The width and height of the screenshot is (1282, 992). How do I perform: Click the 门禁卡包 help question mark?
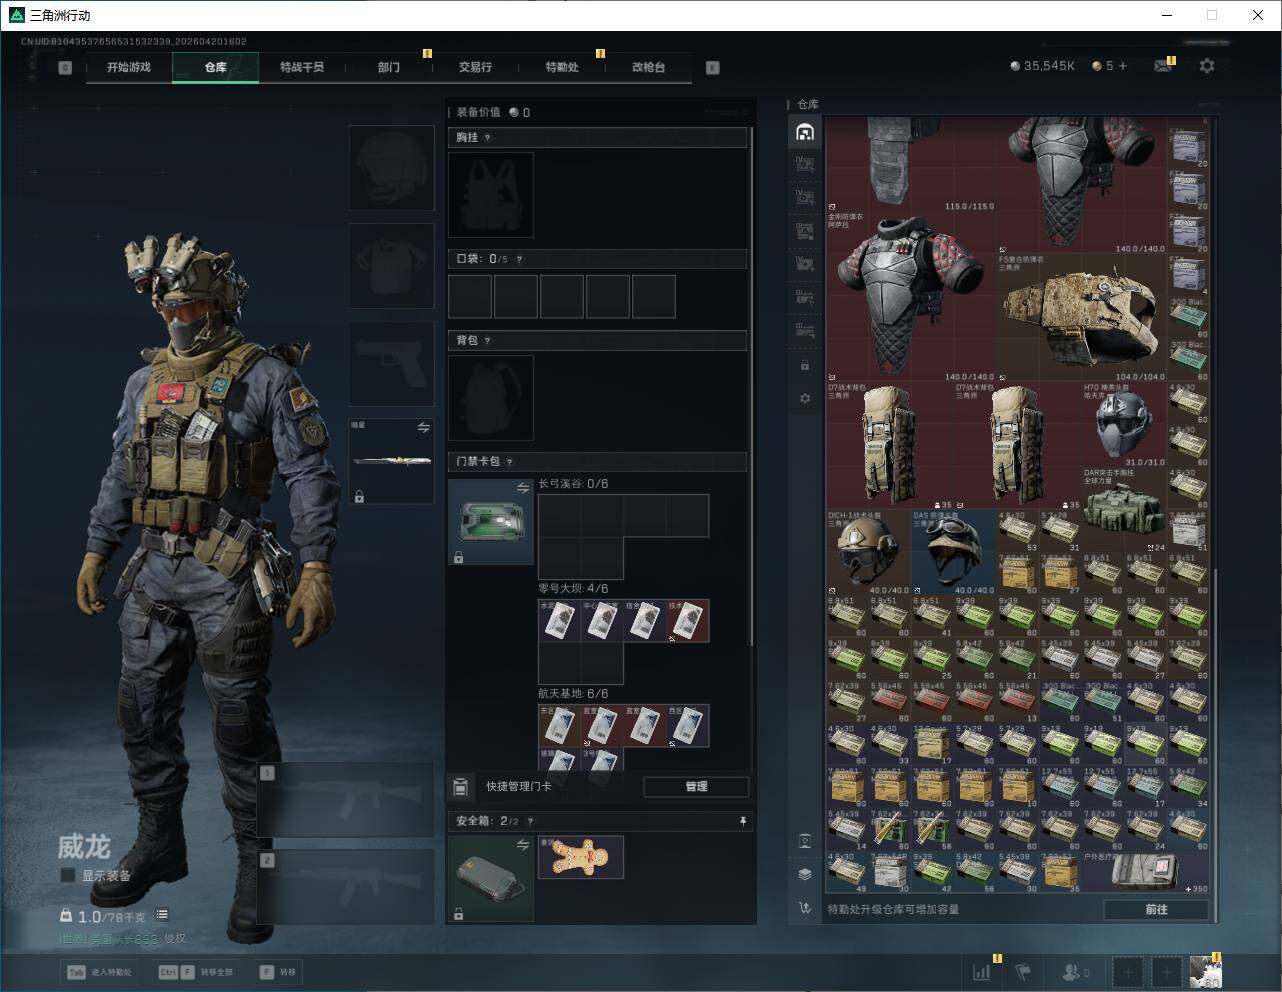(510, 462)
